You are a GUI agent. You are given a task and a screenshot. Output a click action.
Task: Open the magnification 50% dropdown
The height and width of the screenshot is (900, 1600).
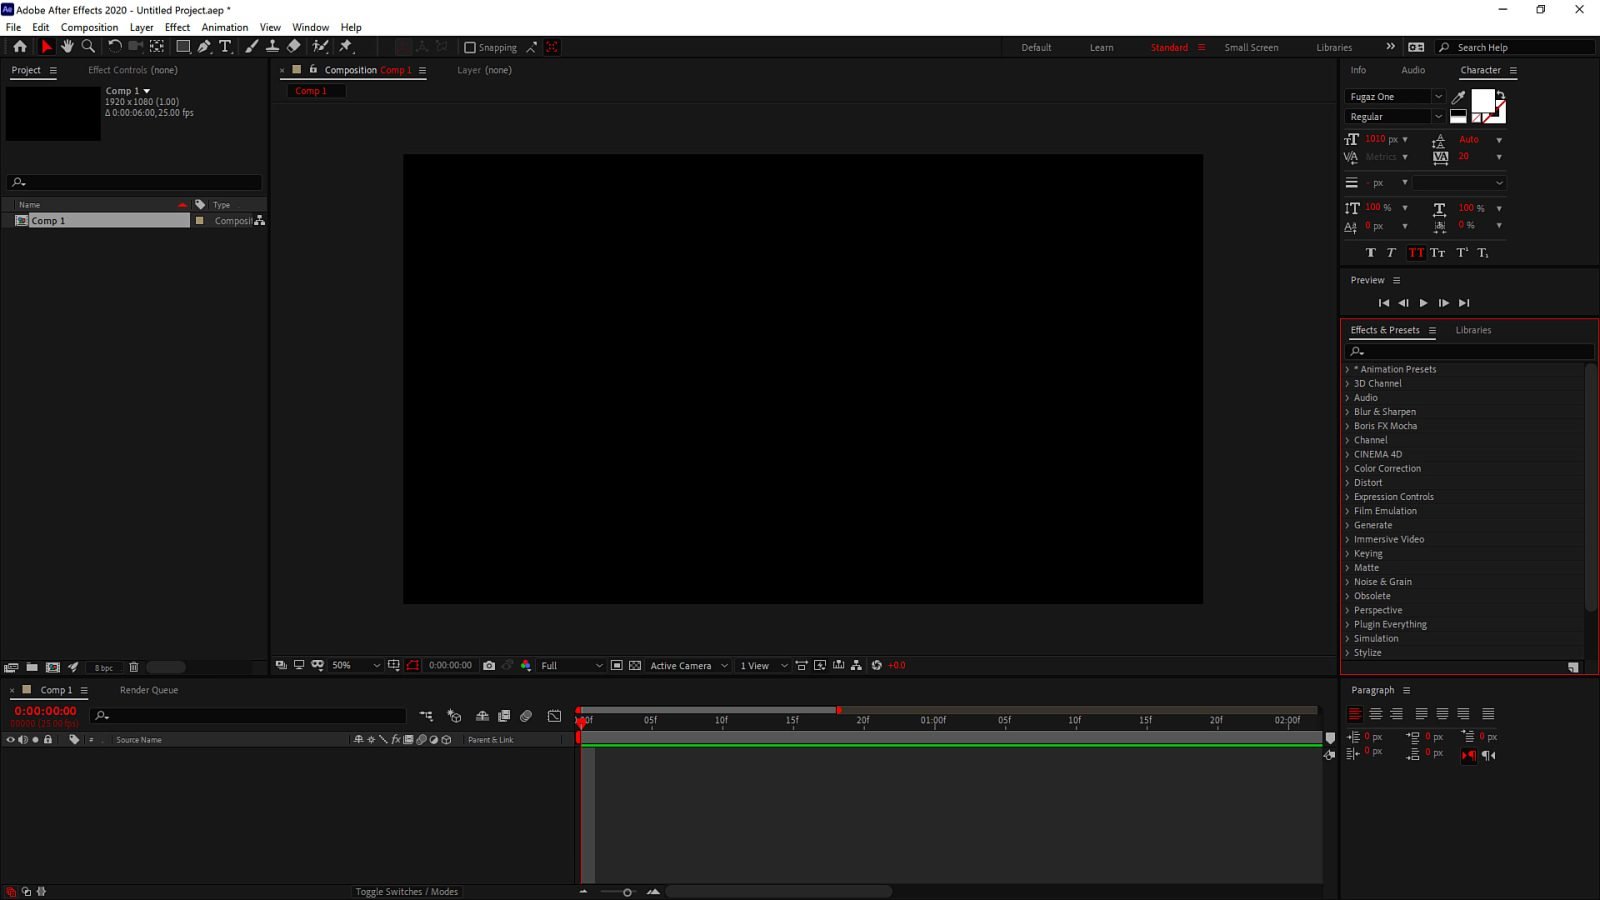pyautogui.click(x=356, y=665)
